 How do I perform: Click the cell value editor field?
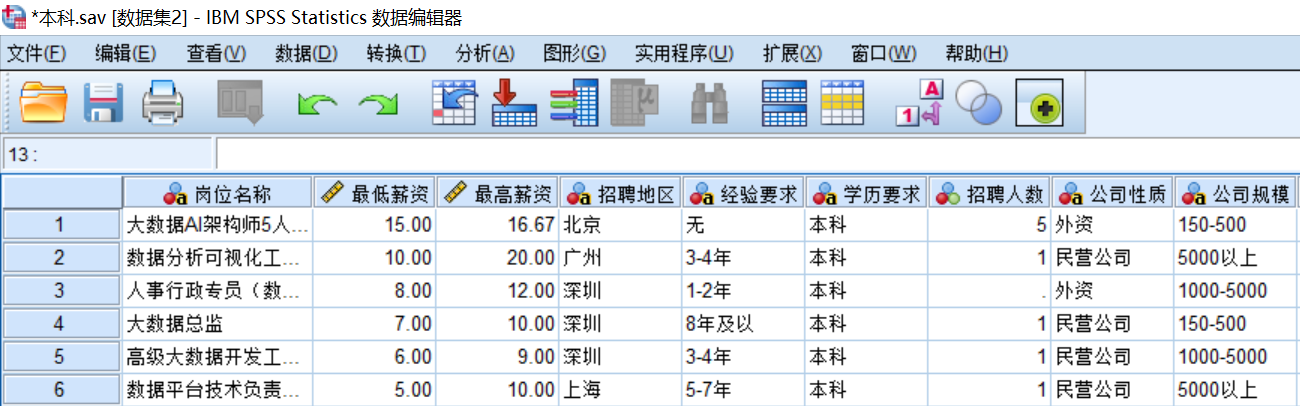757,154
